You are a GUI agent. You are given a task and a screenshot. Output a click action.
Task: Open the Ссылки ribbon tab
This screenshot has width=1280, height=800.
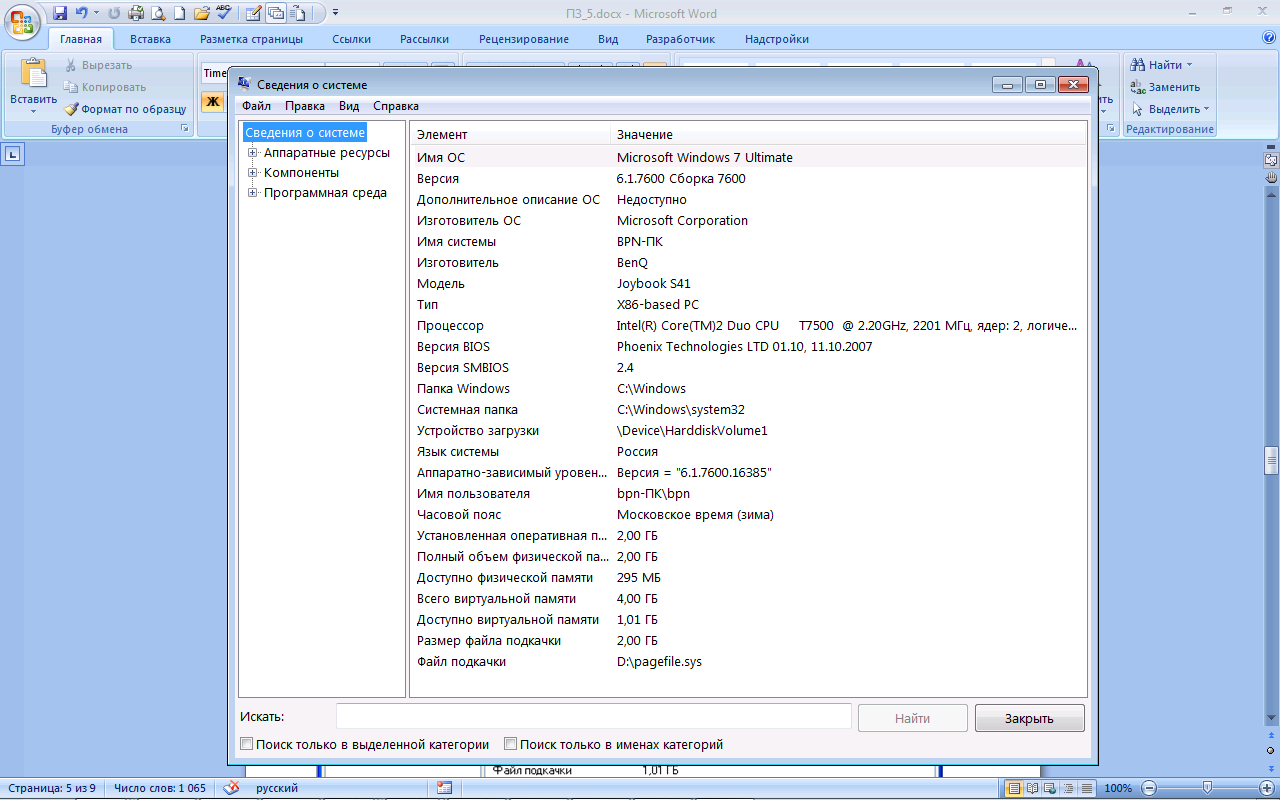pyautogui.click(x=352, y=39)
